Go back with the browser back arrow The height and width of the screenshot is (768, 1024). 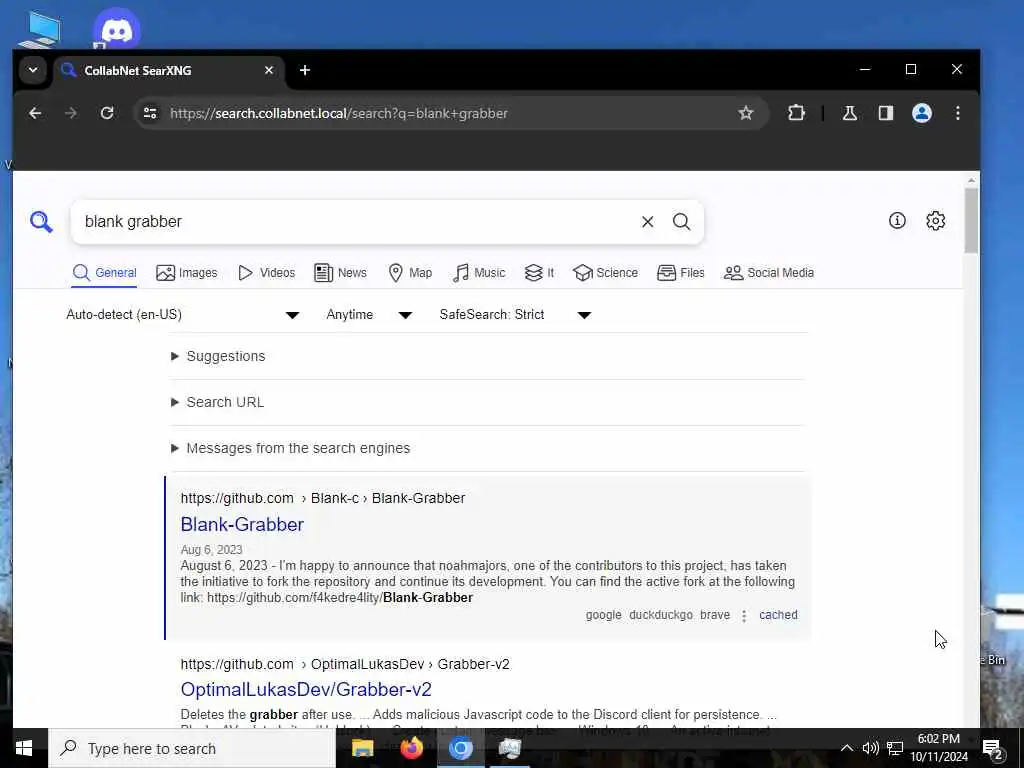click(x=35, y=113)
